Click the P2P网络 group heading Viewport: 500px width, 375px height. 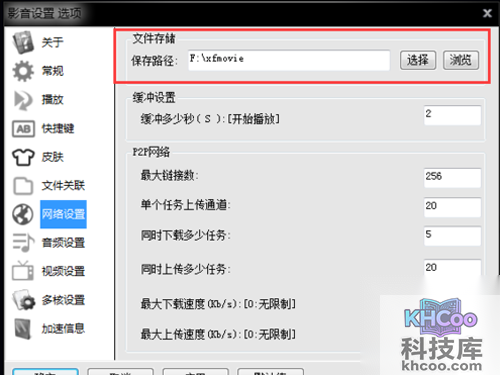point(151,152)
